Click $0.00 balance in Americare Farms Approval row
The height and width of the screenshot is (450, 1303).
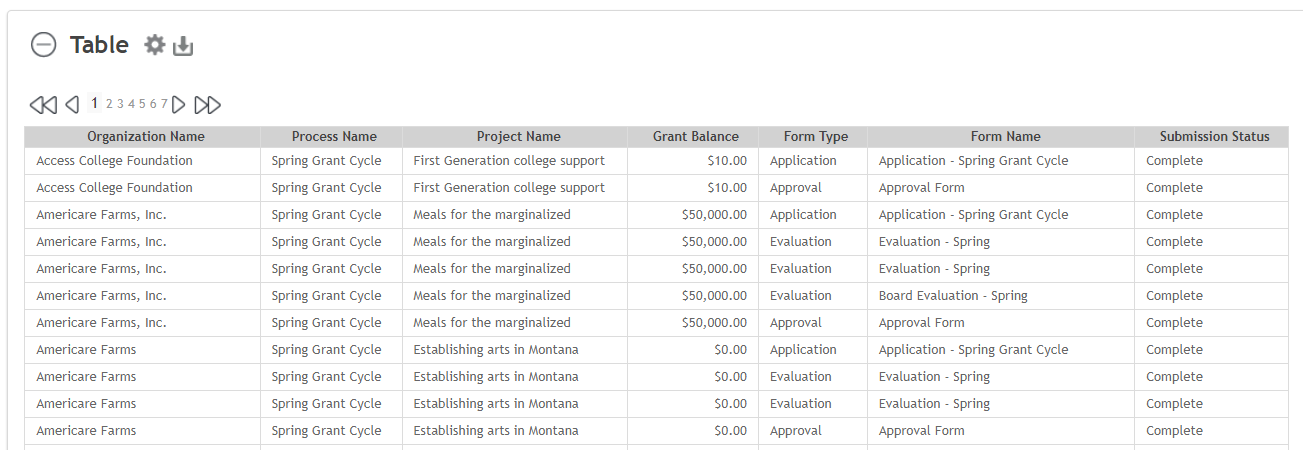(x=730, y=431)
